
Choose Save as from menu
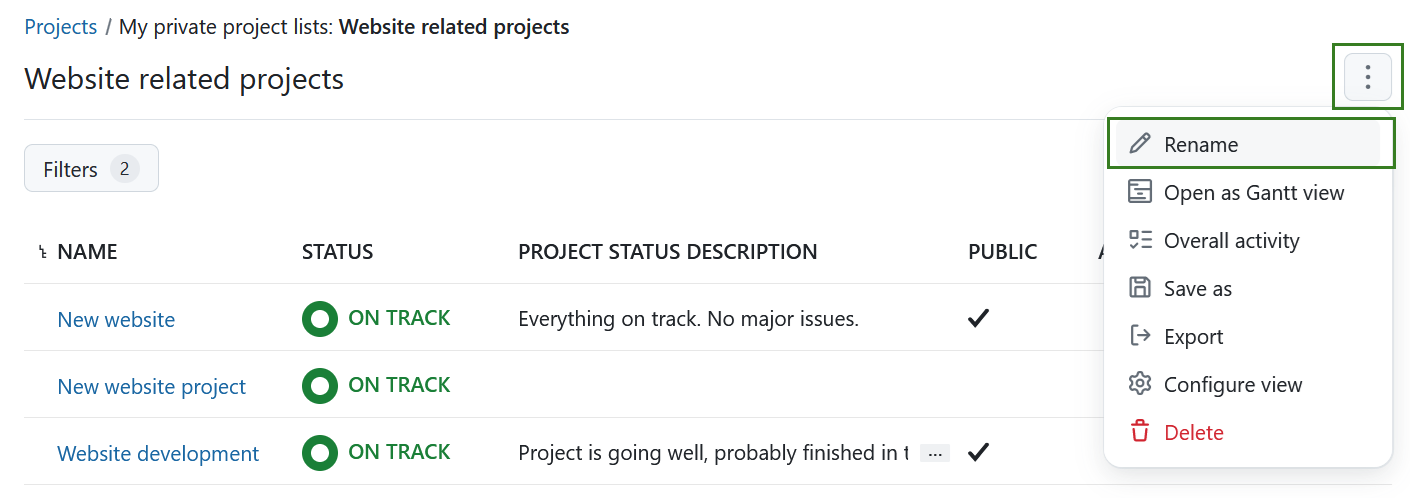point(1198,288)
